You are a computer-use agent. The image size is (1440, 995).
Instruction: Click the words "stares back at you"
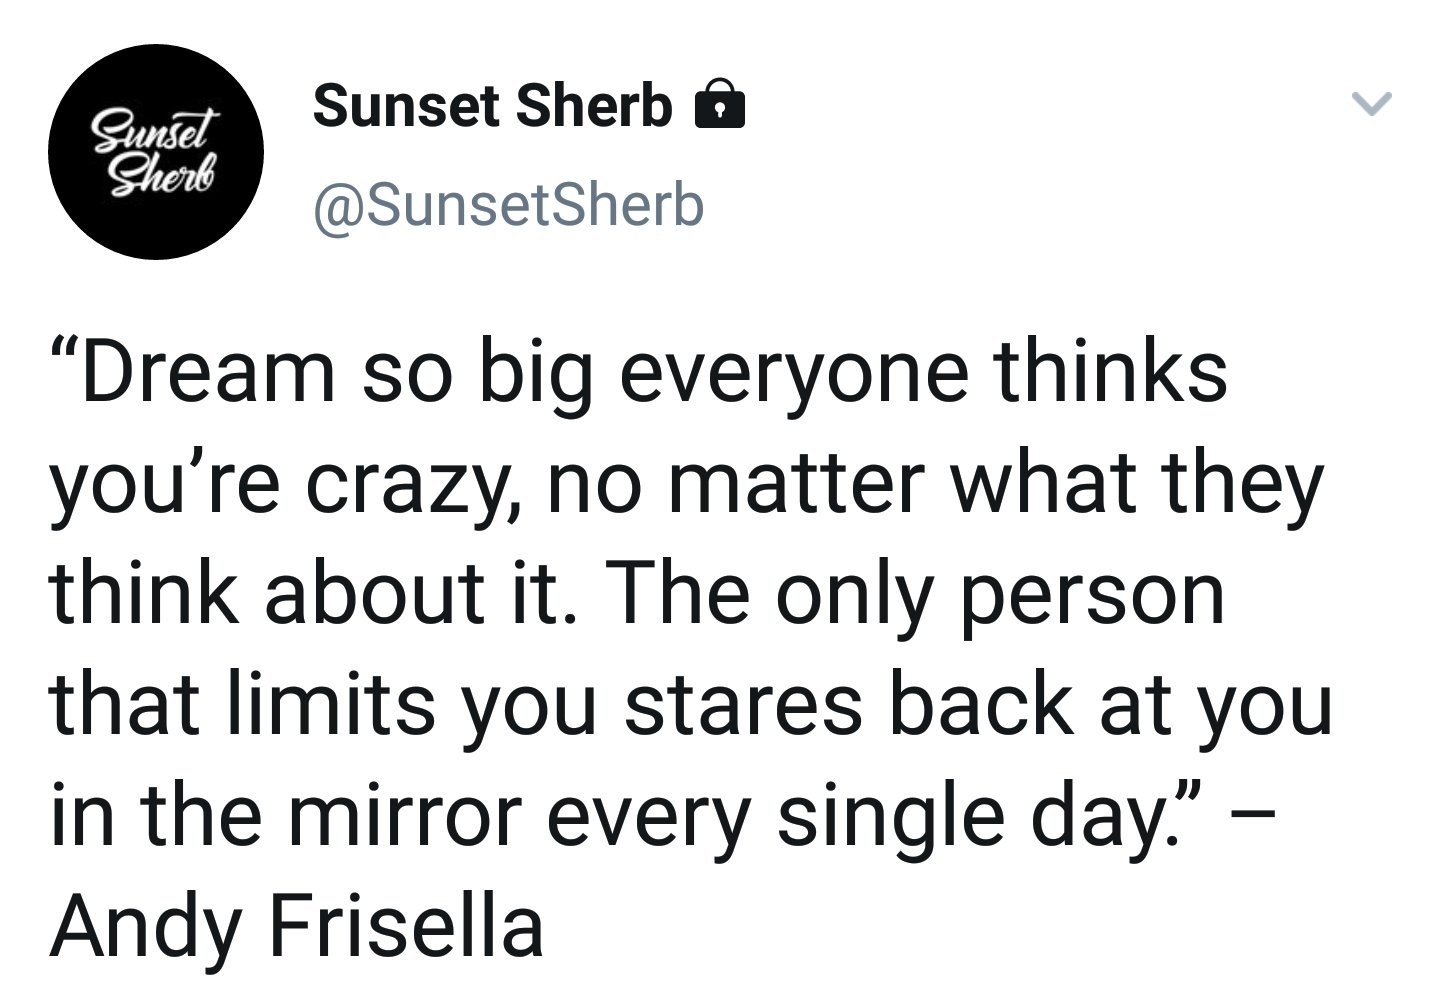pyautogui.click(x=979, y=706)
